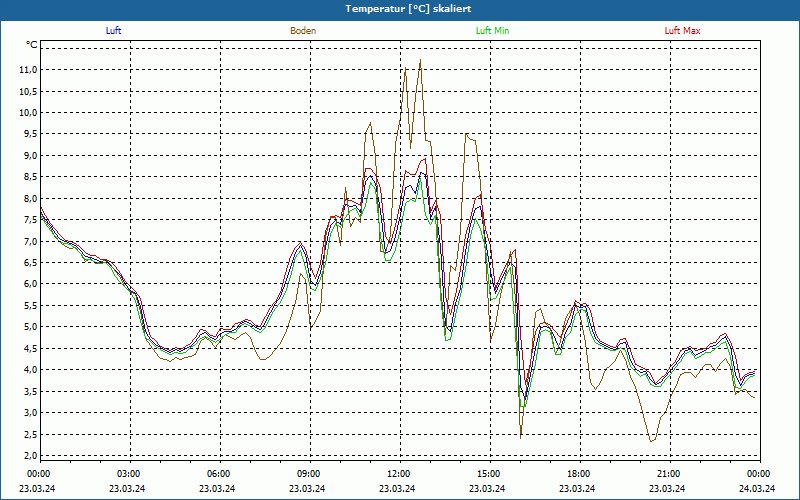Click the '°C' axis unit label
This screenshot has height=500, width=800.
pyautogui.click(x=32, y=45)
